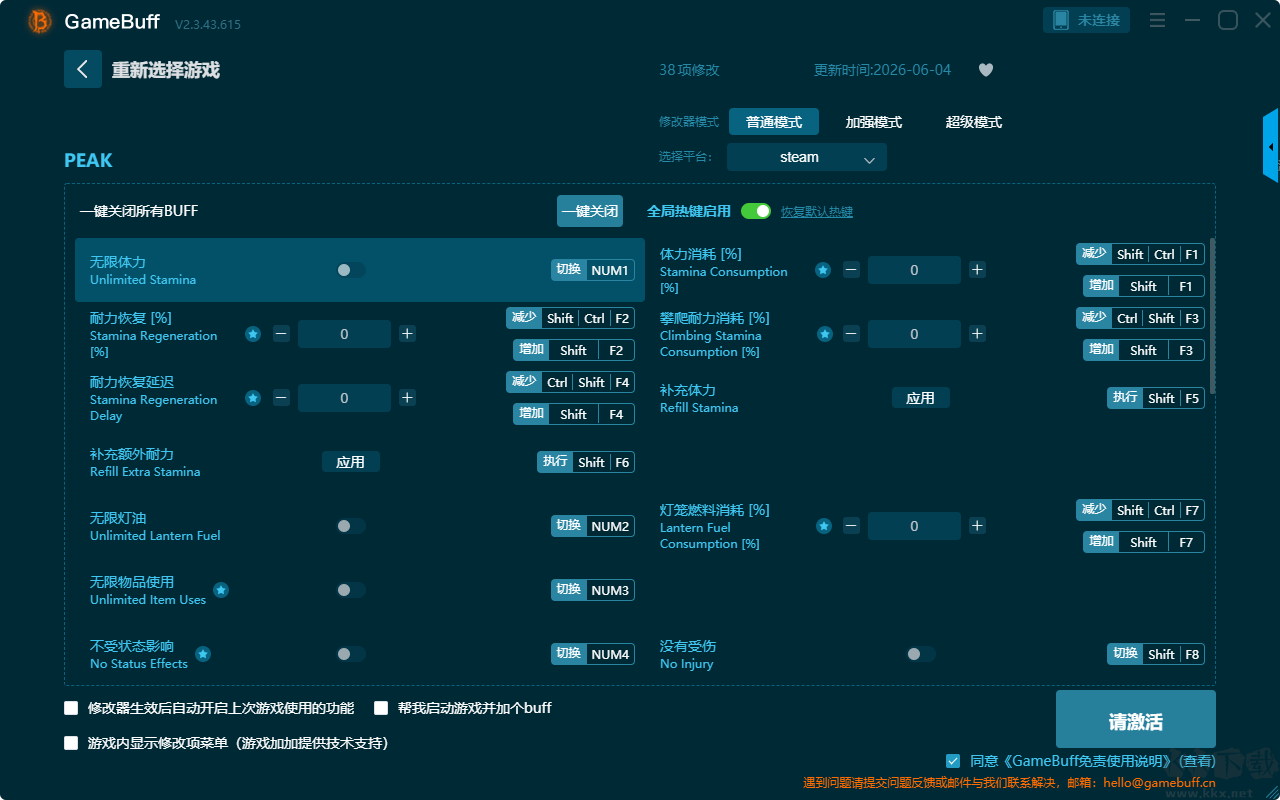Click the 请激活 activate button
The image size is (1280, 800).
click(1136, 720)
